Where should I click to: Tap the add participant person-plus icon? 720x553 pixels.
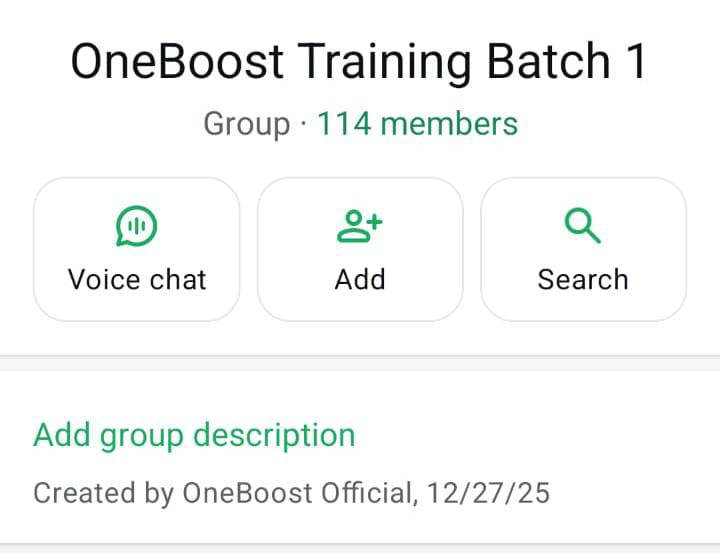360,226
